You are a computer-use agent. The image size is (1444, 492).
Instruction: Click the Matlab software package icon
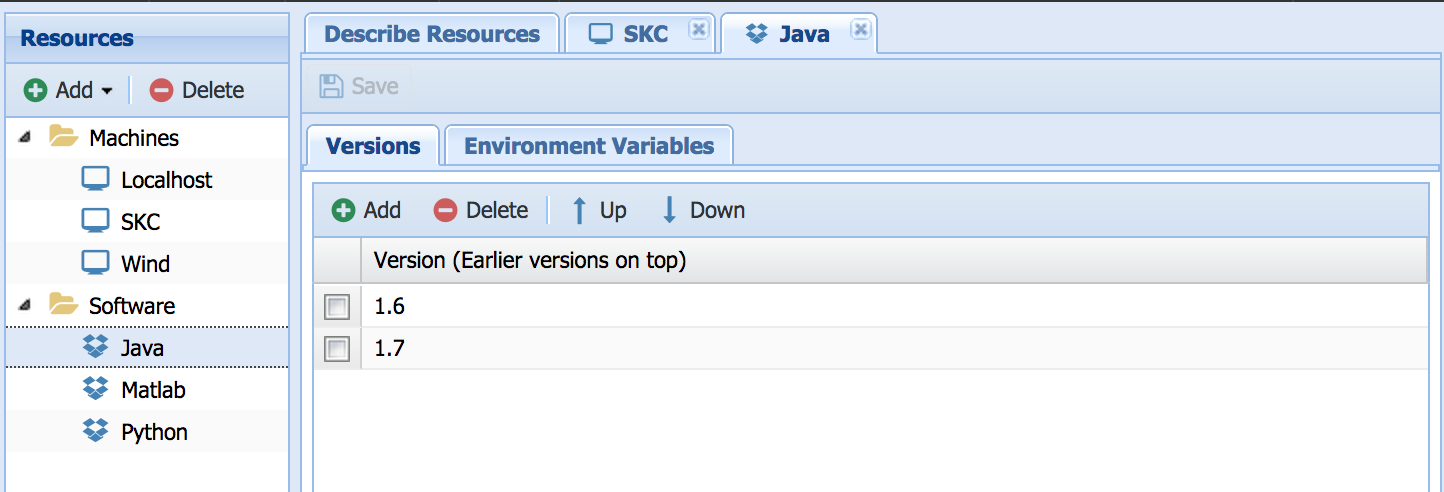pos(96,390)
